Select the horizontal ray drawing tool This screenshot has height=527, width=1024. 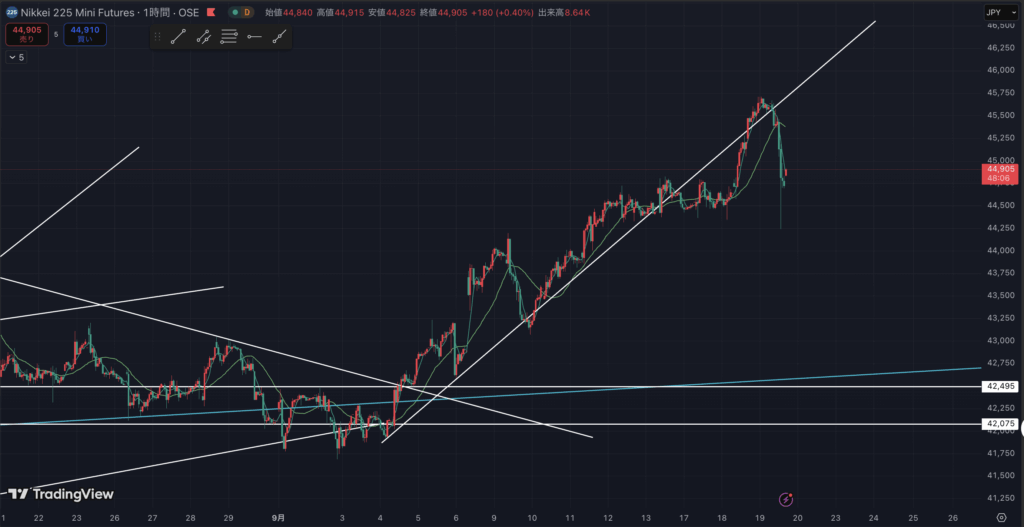(254, 37)
